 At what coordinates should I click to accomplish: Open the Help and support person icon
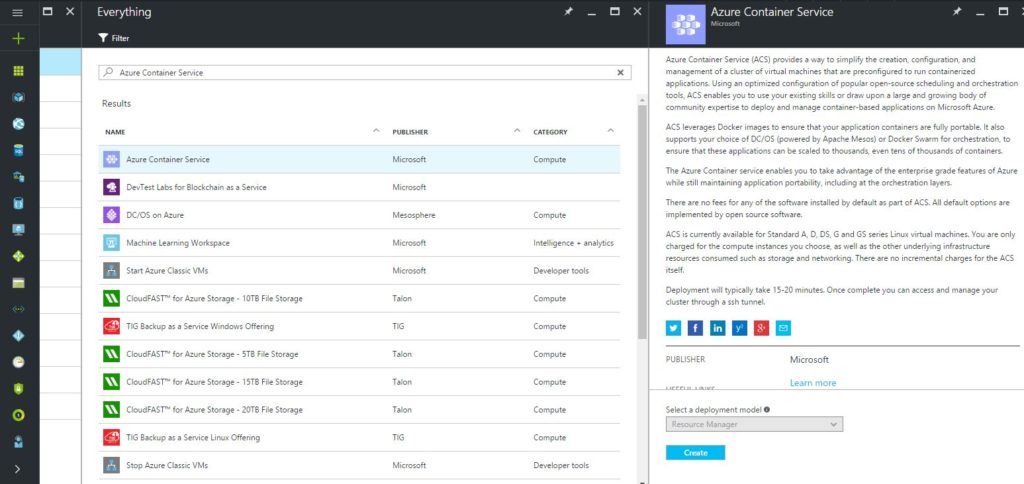click(x=18, y=442)
